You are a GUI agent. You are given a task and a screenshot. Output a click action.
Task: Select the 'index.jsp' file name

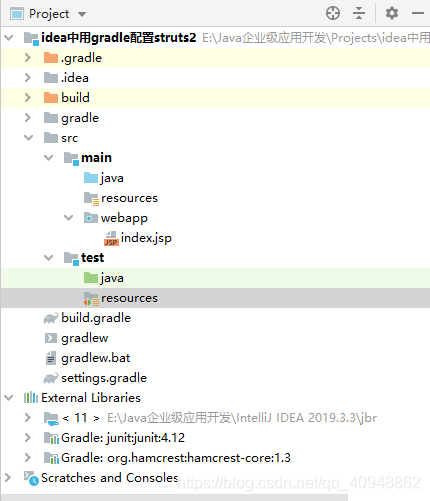[146, 238]
